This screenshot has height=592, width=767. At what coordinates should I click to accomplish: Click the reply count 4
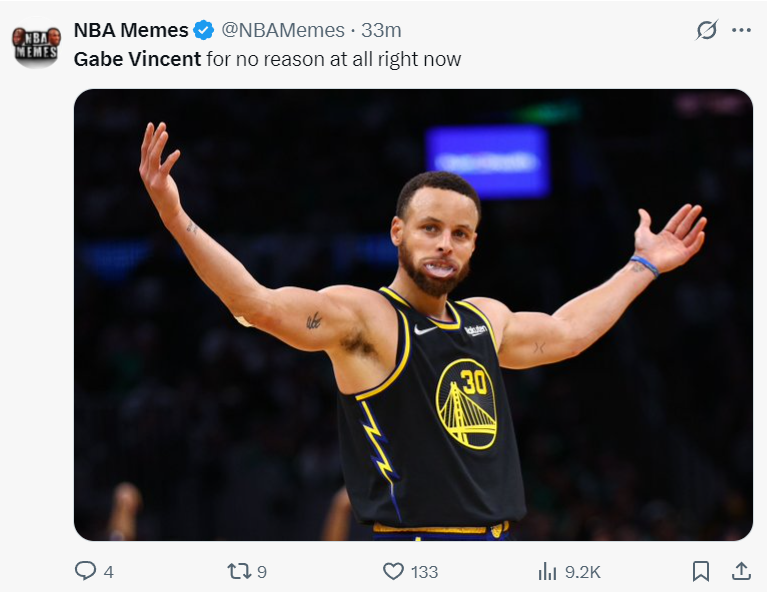tap(108, 572)
